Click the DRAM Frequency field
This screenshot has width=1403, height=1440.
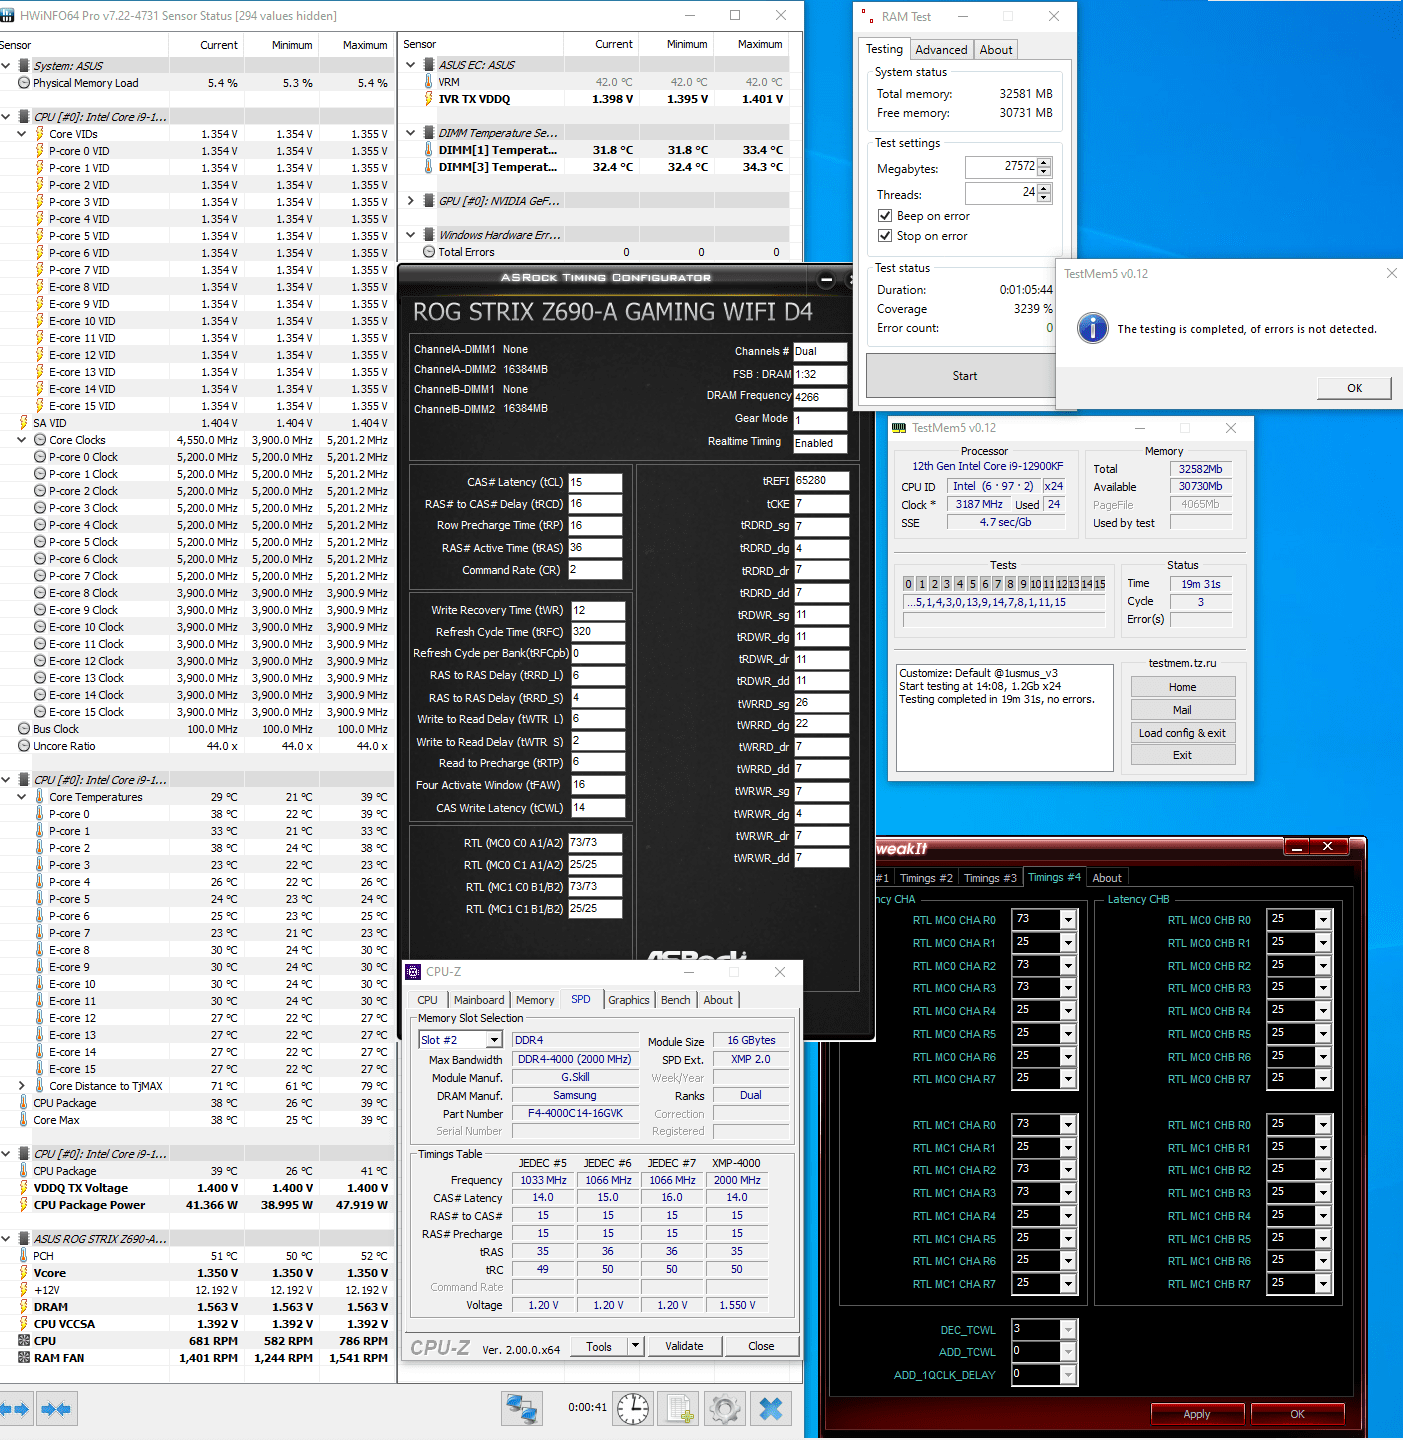coord(821,397)
